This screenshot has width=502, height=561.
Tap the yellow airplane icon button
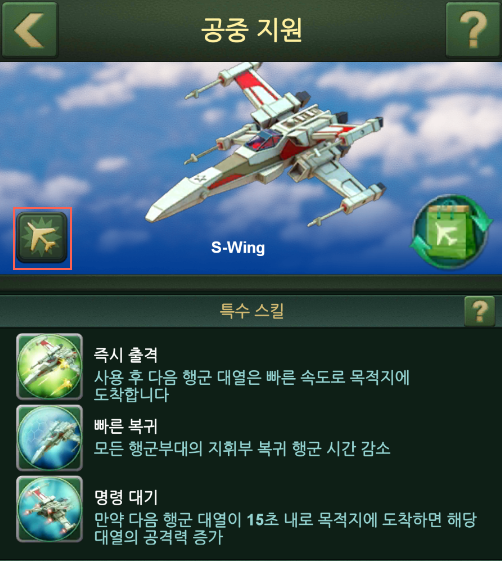click(x=42, y=238)
